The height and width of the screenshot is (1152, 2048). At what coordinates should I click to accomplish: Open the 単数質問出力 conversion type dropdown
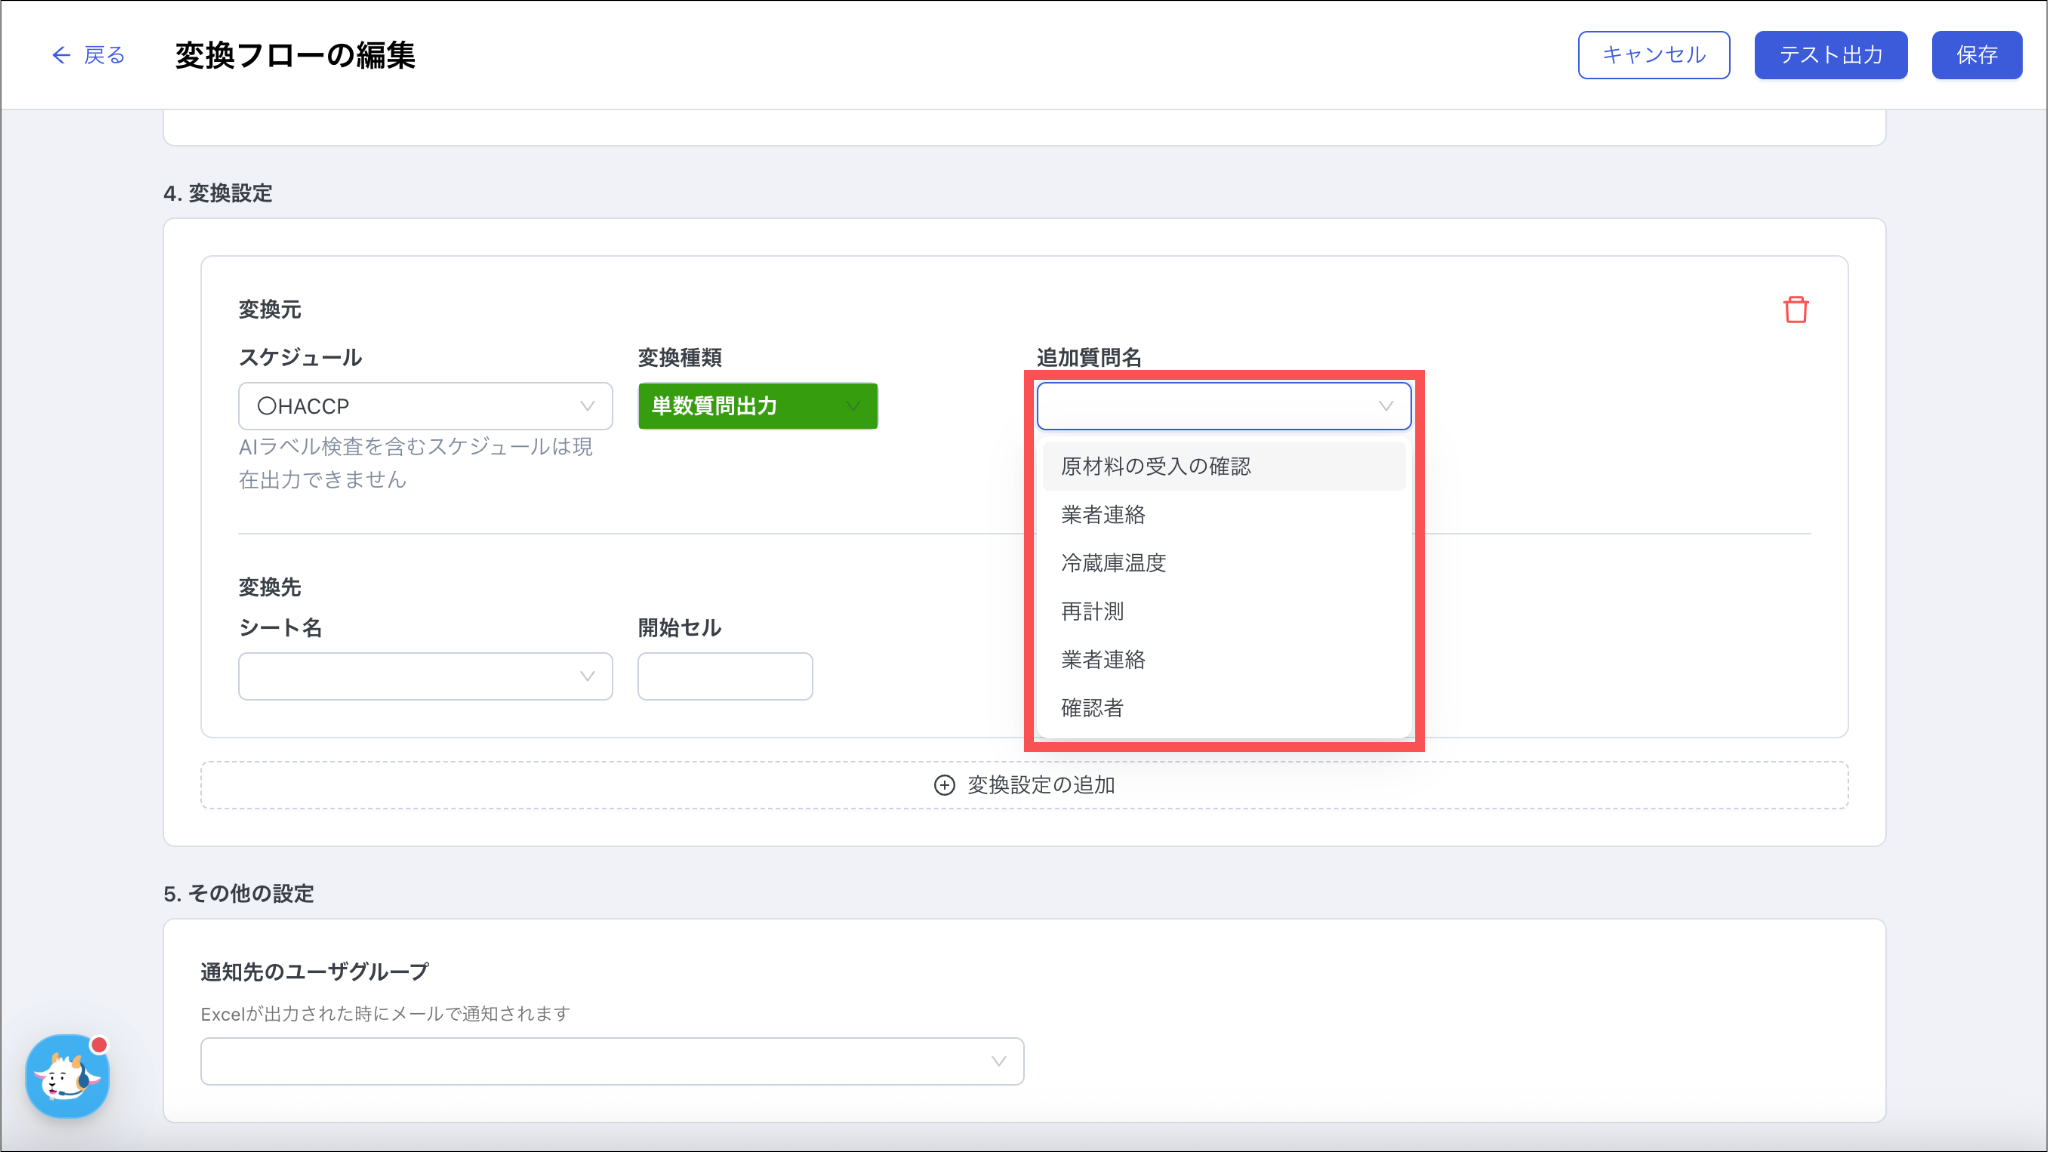(757, 406)
